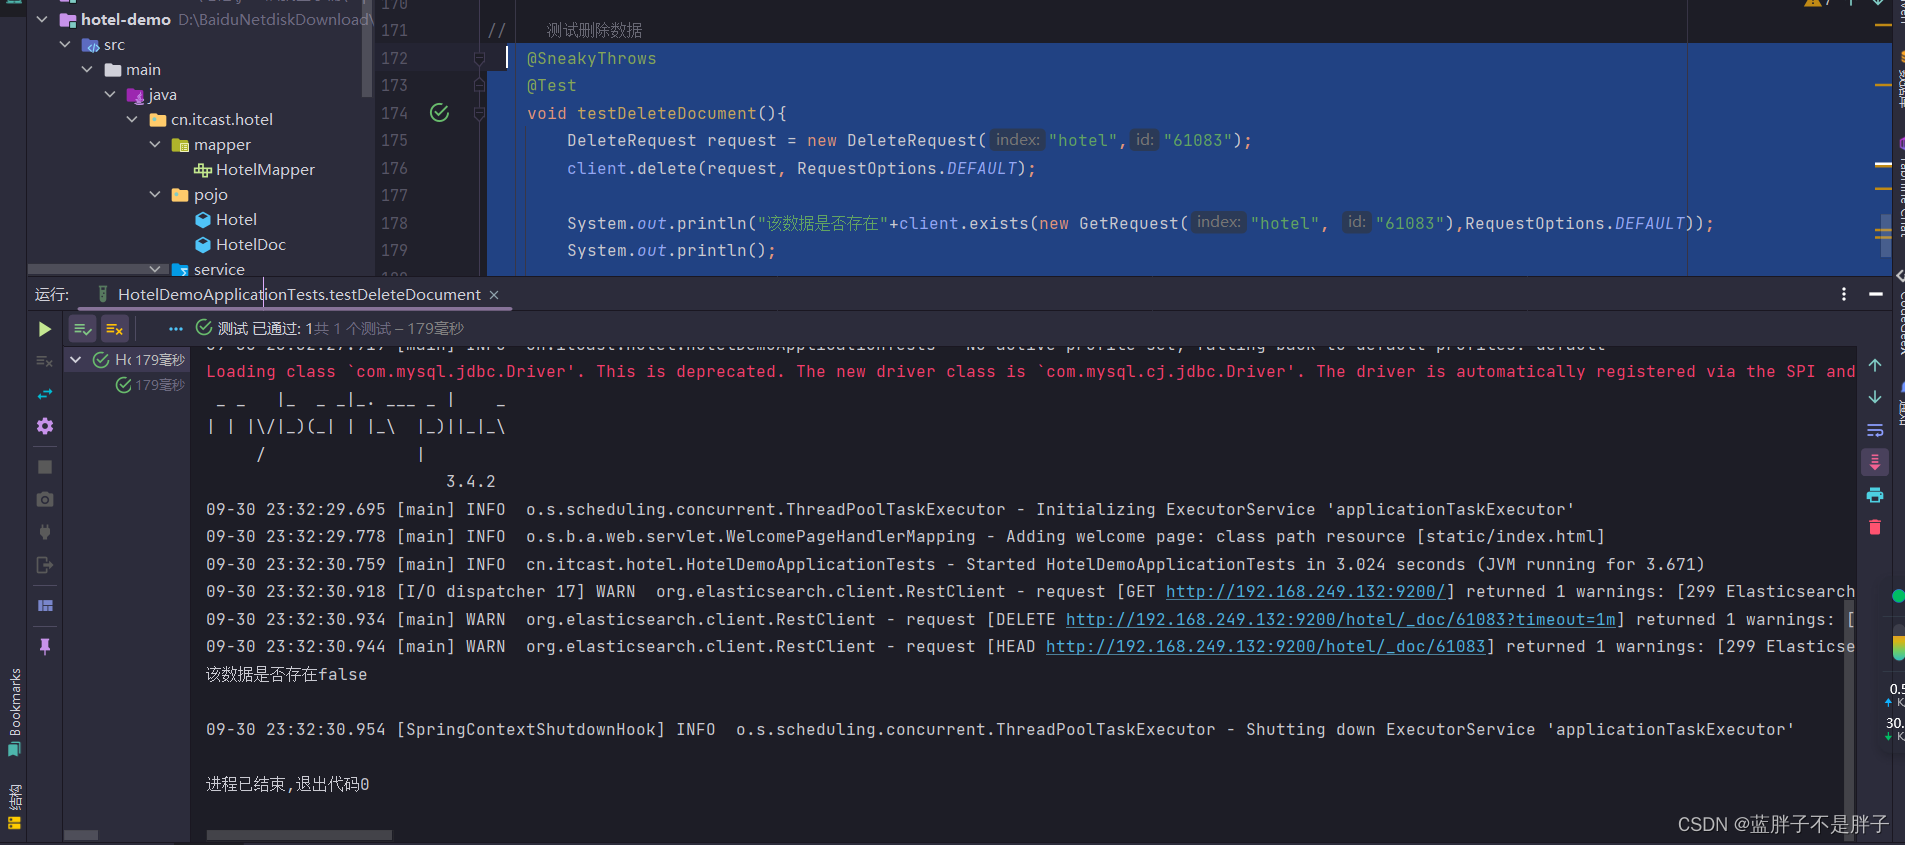Click the test tree horizontal scrollbar

[x=81, y=835]
